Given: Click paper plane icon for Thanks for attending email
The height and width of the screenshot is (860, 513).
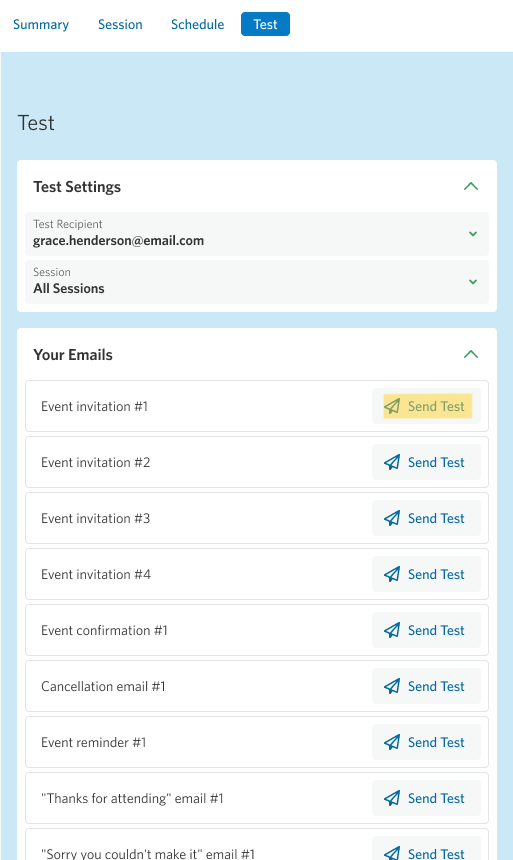Looking at the screenshot, I should point(392,798).
